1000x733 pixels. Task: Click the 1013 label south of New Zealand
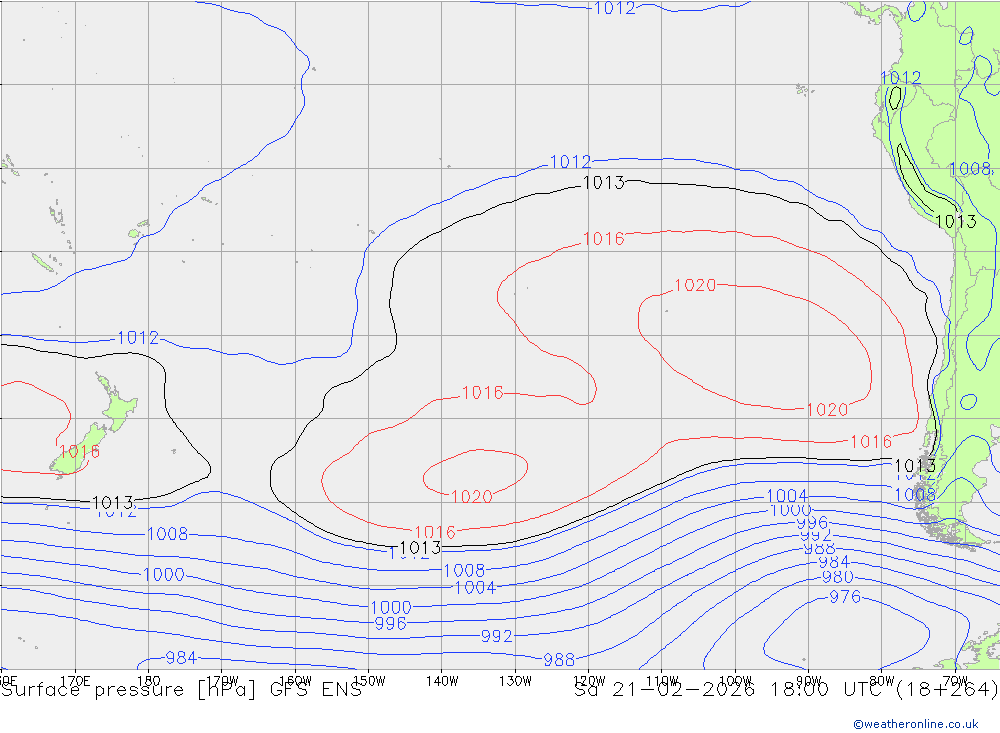[x=113, y=503]
